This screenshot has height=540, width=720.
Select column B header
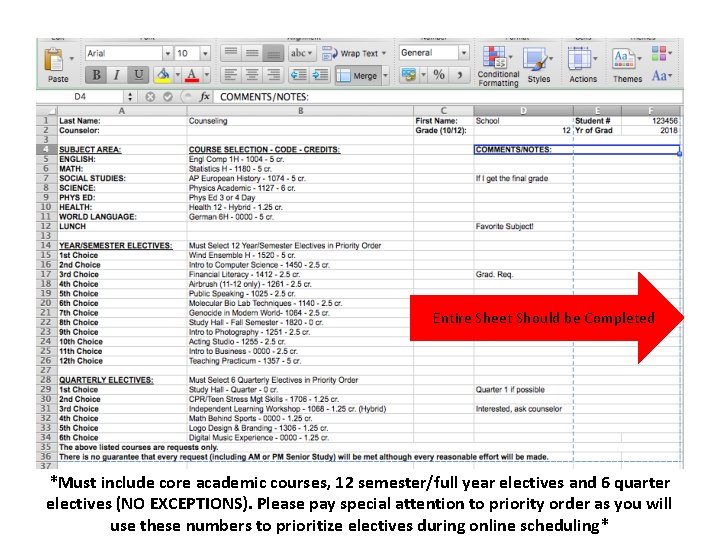300,111
